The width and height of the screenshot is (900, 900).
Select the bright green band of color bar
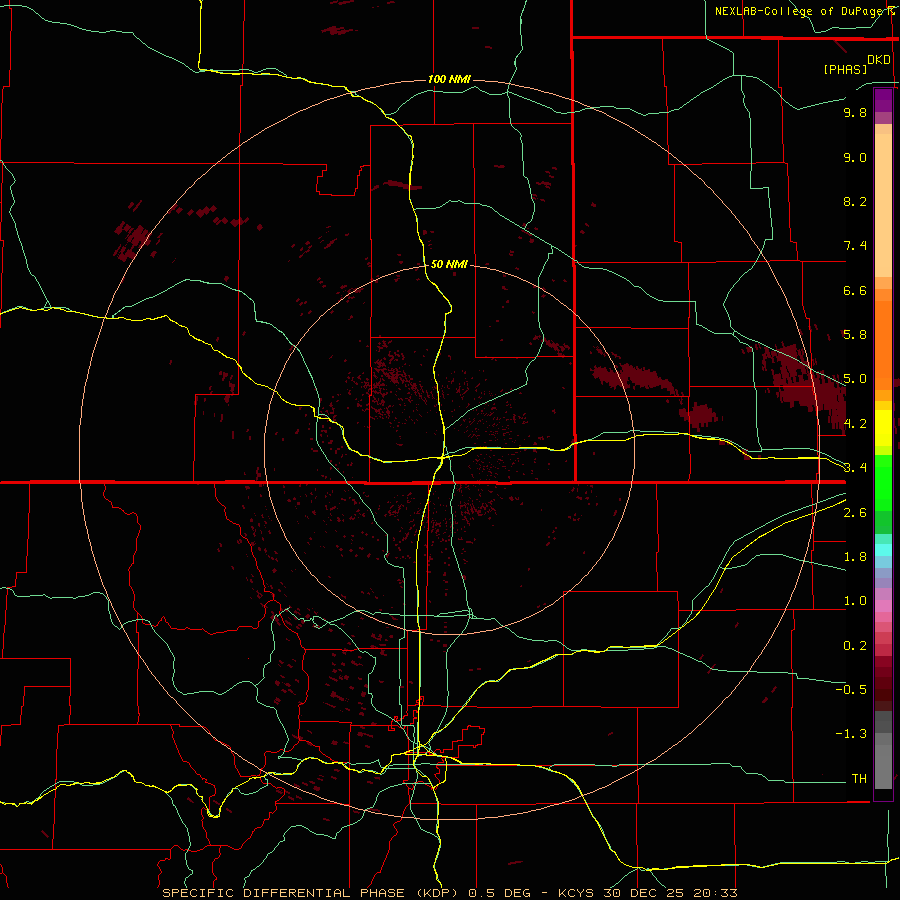883,483
